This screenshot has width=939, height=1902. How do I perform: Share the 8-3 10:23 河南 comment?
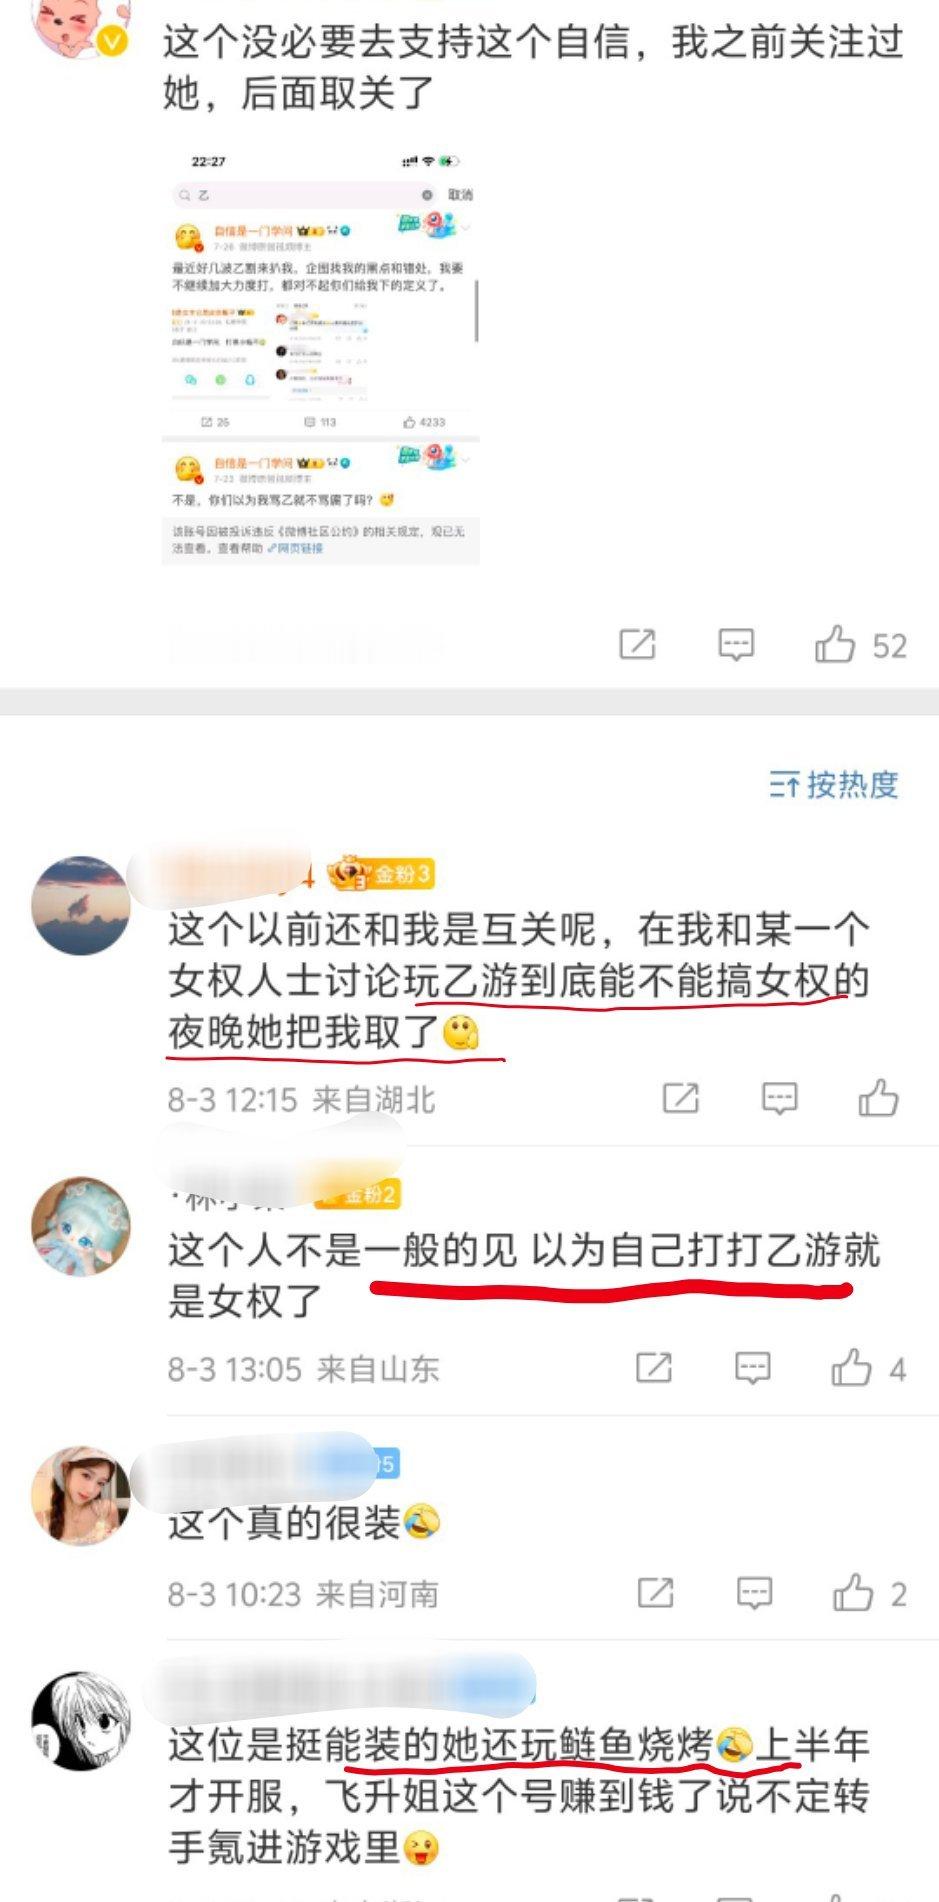[655, 1592]
